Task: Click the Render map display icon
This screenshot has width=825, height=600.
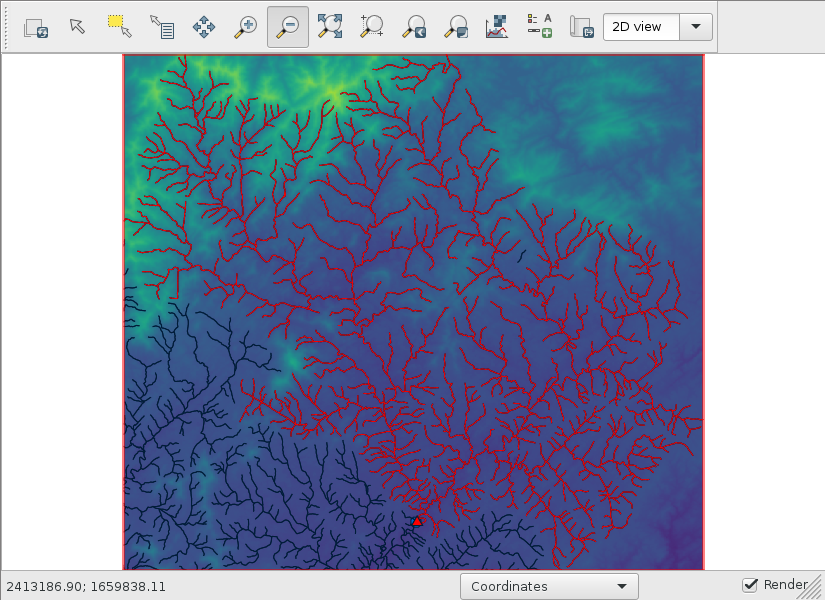Action: pos(36,28)
